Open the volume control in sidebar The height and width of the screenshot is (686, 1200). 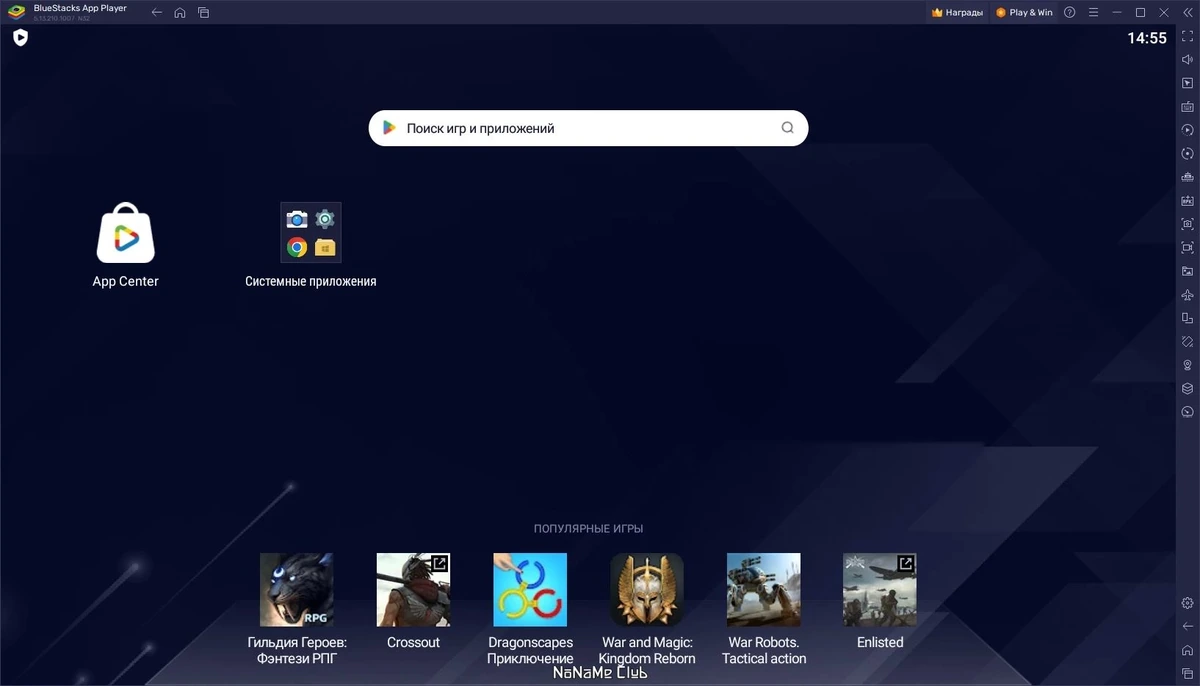(x=1188, y=60)
